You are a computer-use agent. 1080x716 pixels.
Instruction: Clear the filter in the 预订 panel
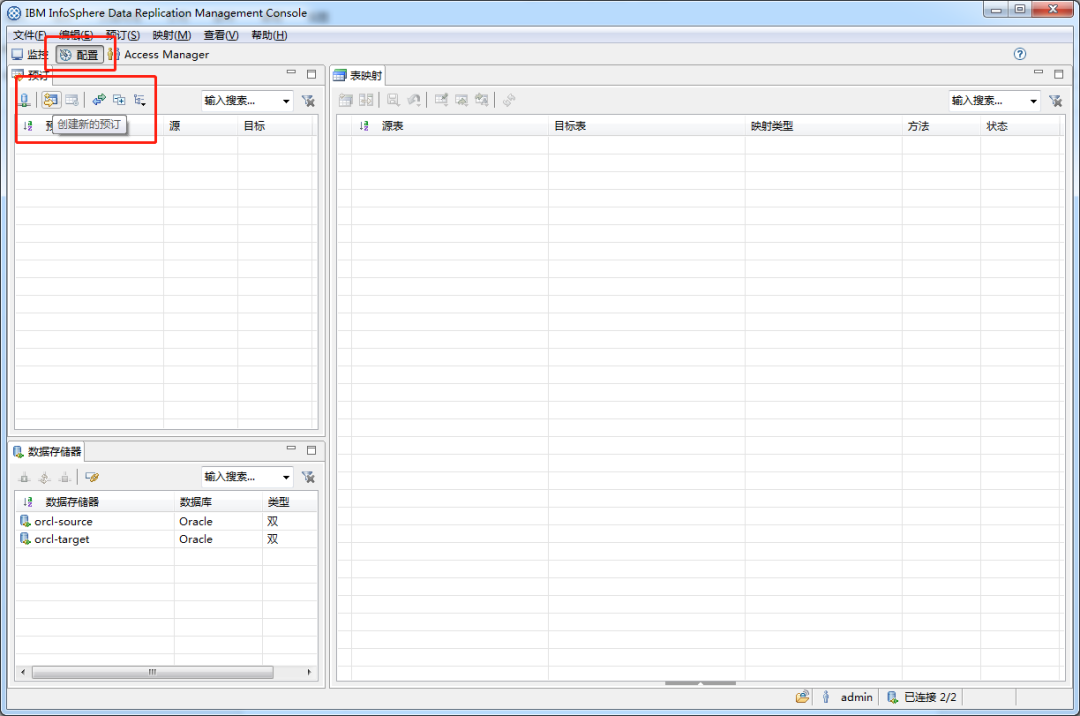point(309,101)
